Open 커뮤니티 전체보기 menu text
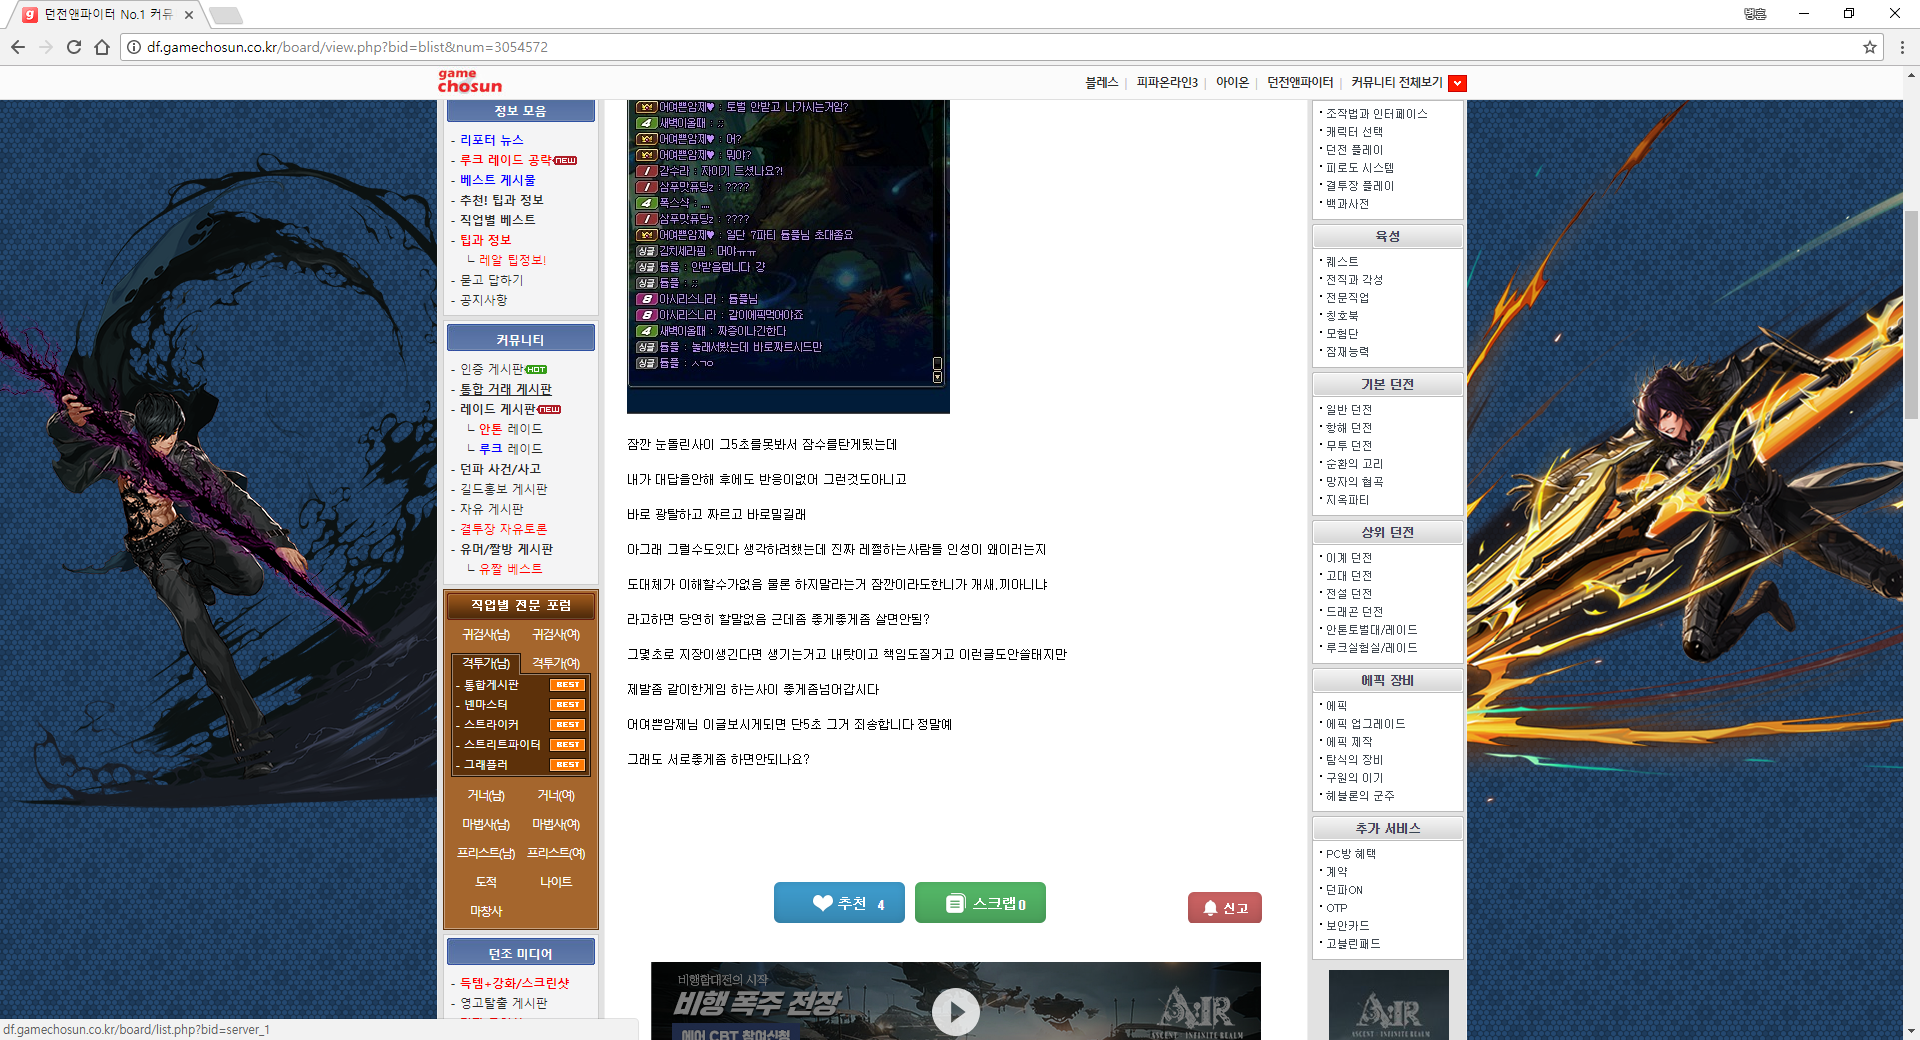1920x1040 pixels. 1396,83
